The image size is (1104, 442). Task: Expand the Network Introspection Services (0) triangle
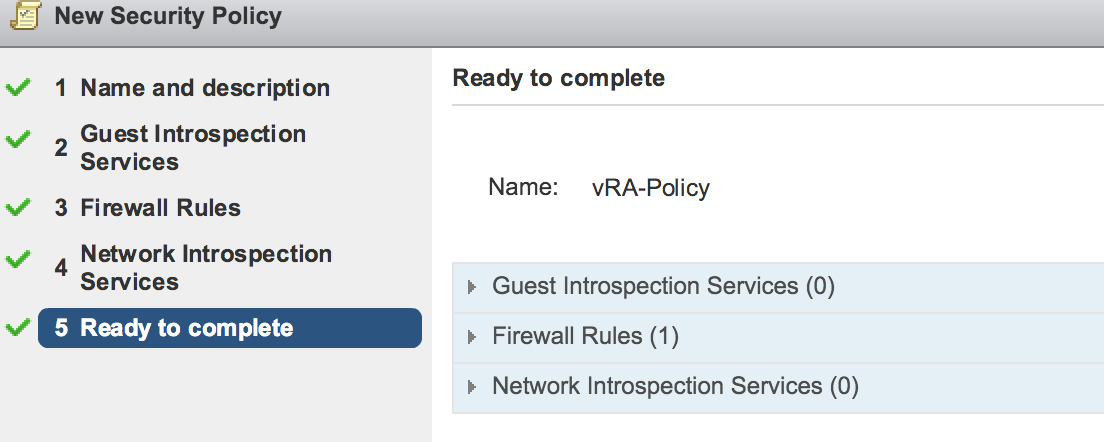pyautogui.click(x=472, y=387)
